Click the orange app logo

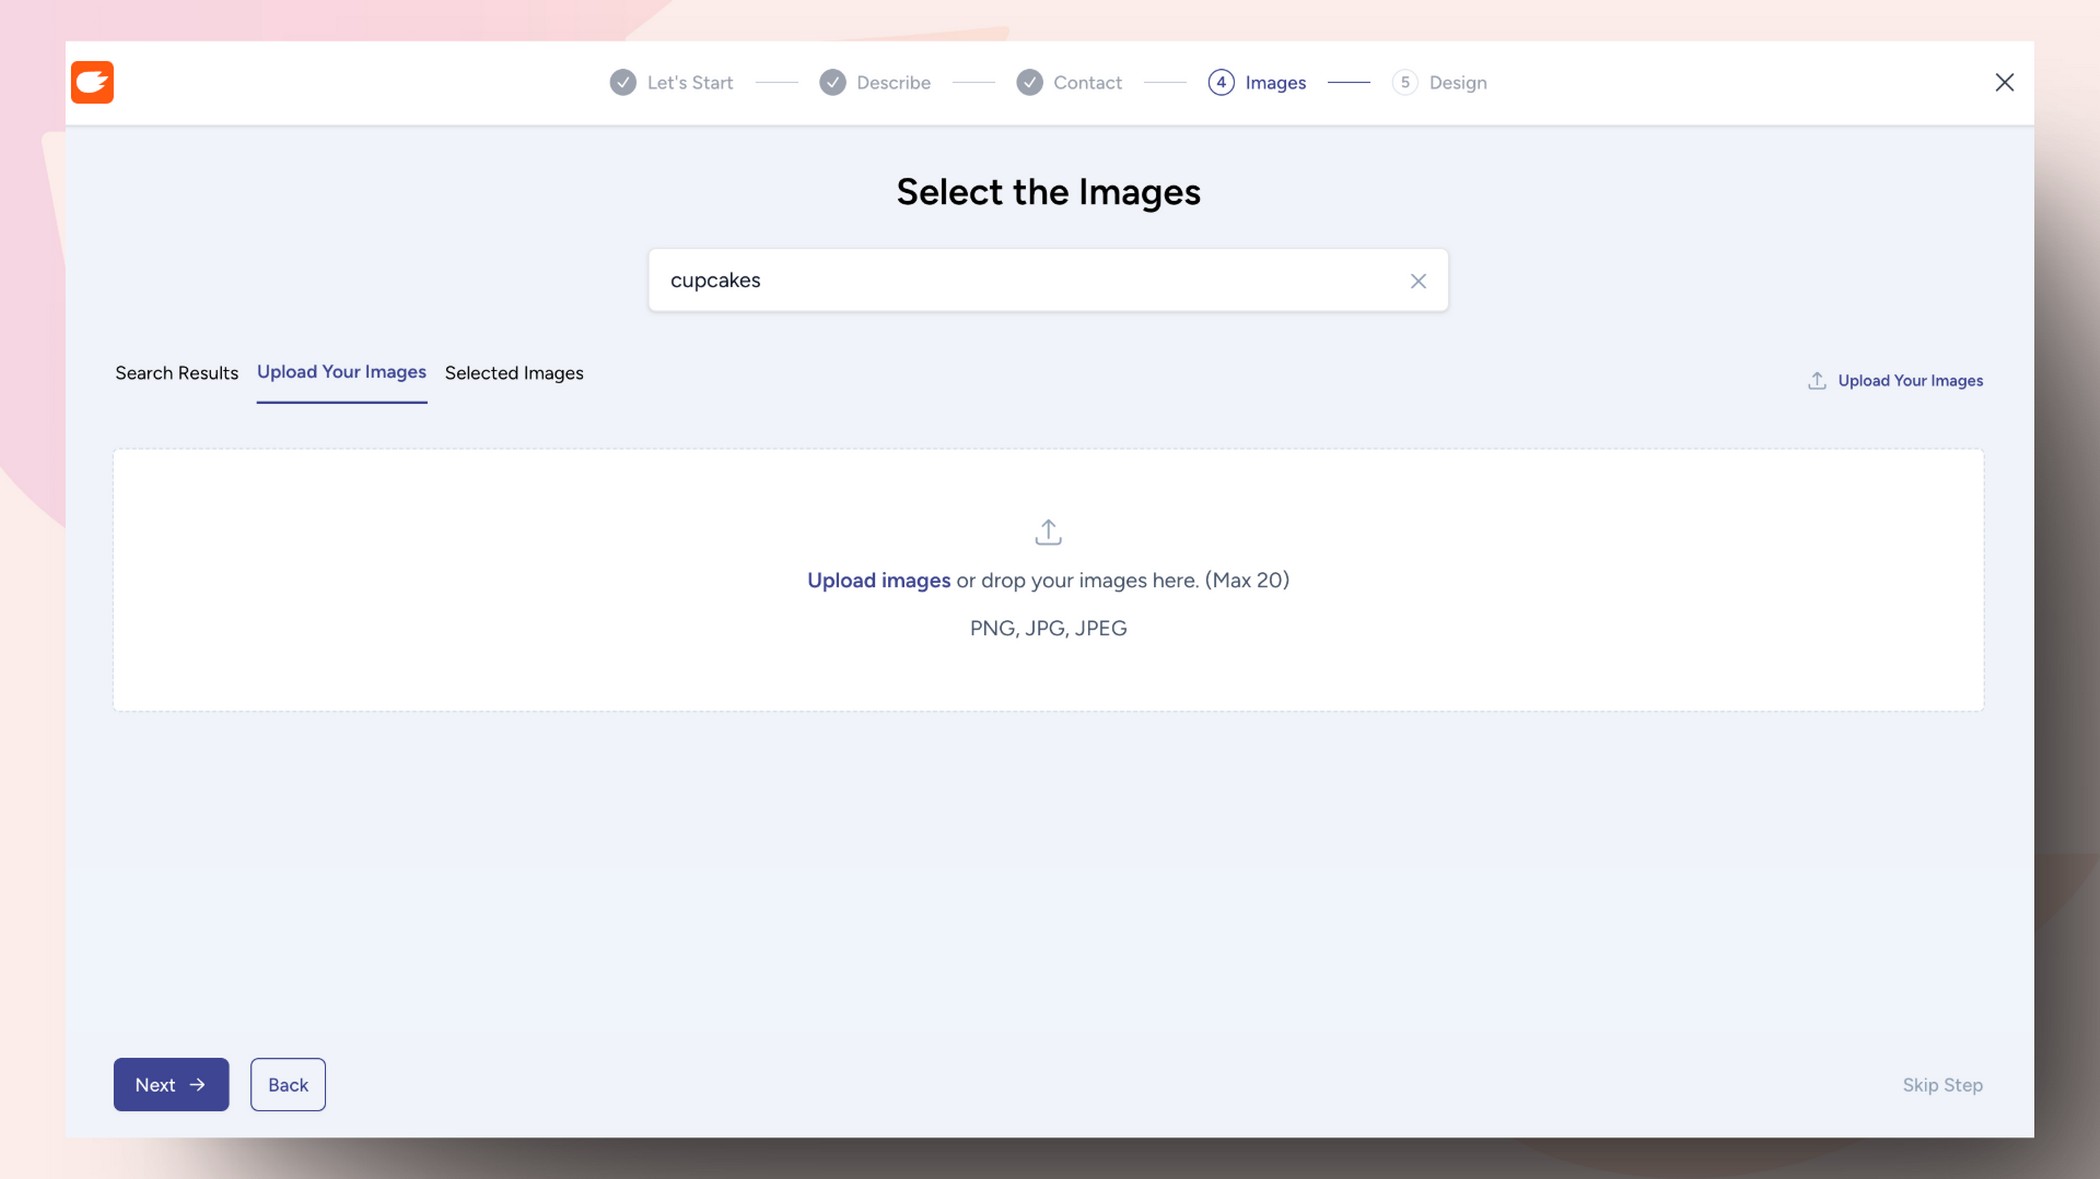pyautogui.click(x=92, y=82)
